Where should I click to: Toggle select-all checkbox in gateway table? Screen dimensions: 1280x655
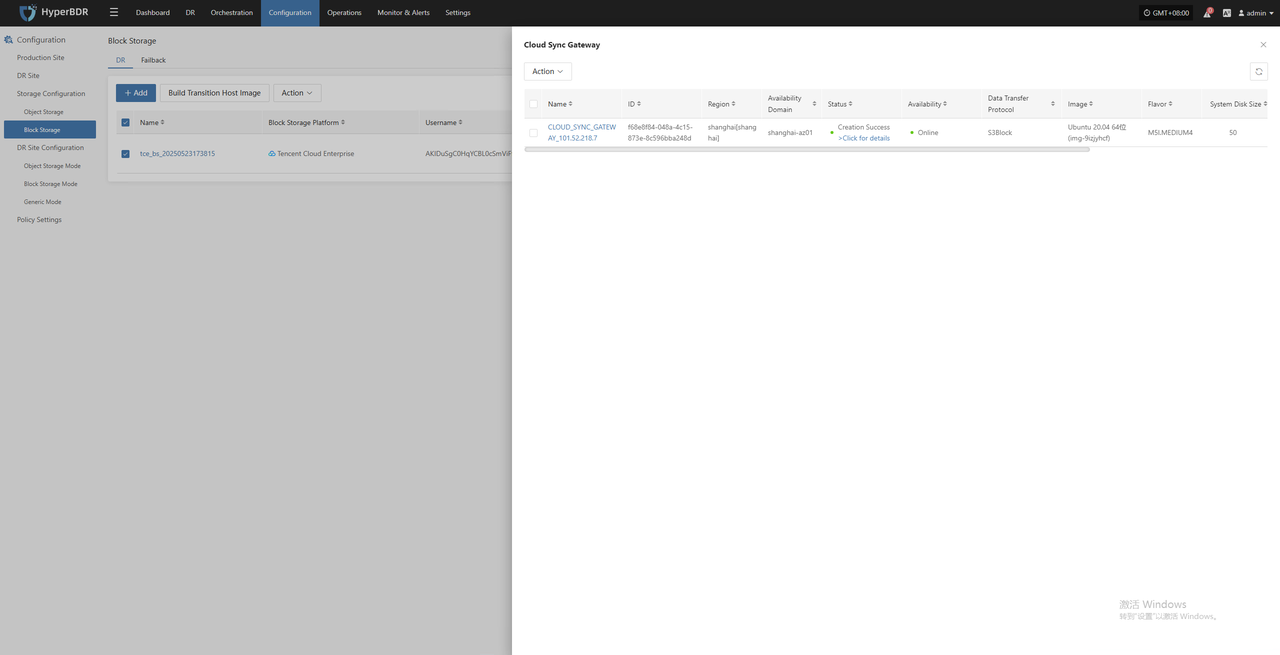(533, 104)
